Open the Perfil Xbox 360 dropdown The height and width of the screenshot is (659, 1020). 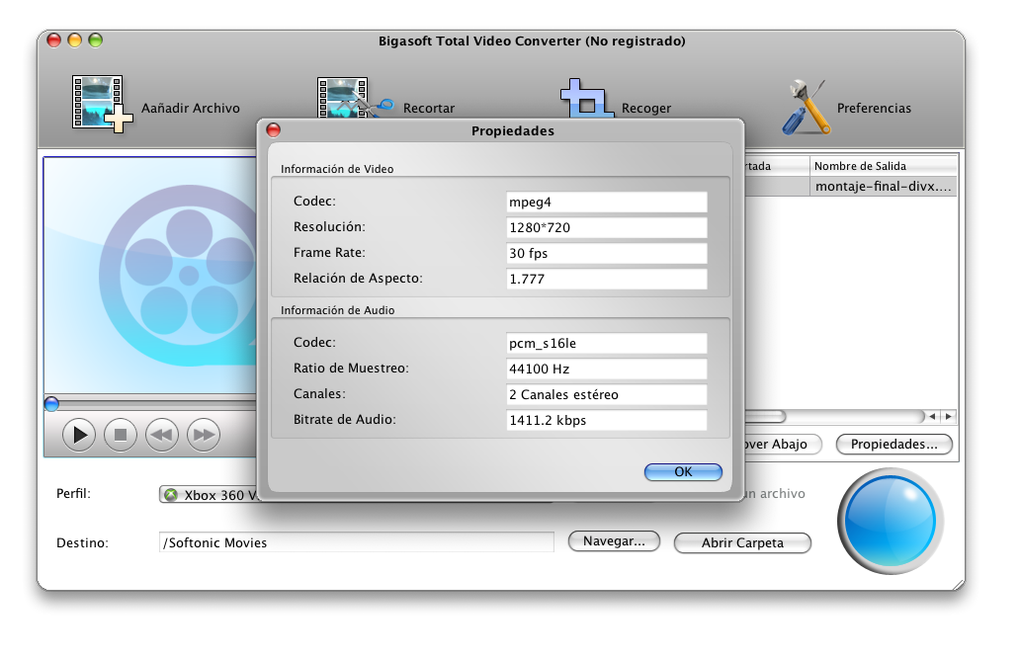pyautogui.click(x=209, y=494)
